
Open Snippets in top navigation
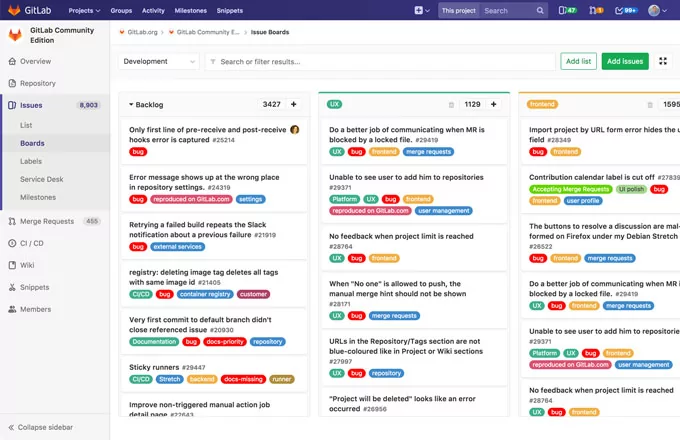(x=229, y=10)
